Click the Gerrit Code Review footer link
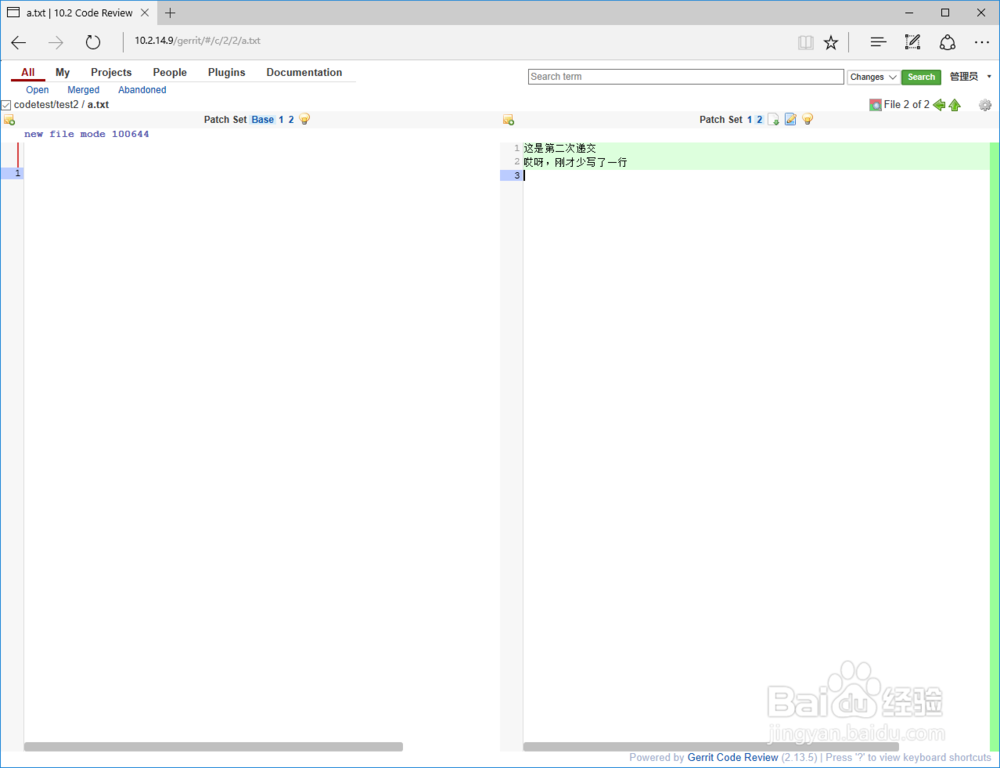 pyautogui.click(x=733, y=757)
